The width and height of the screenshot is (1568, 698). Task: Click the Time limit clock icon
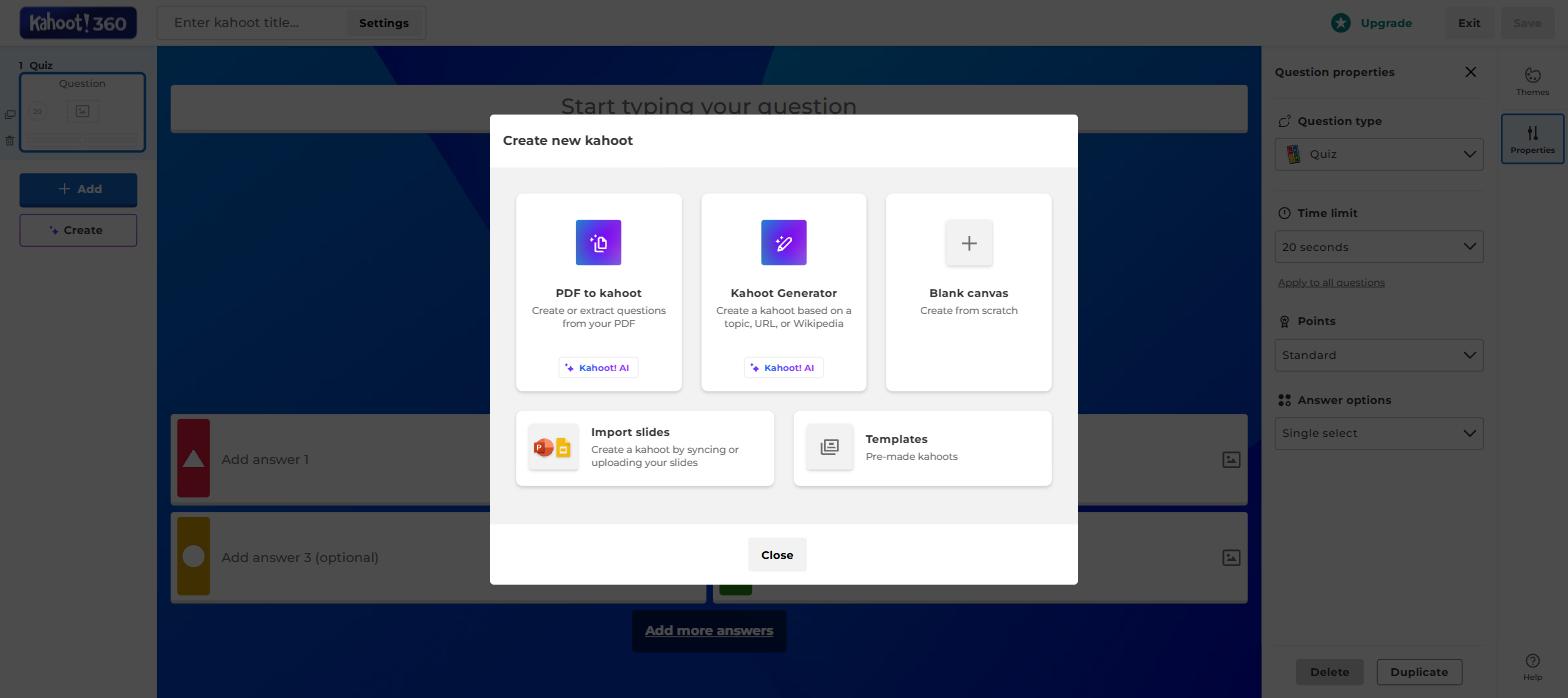click(x=1284, y=213)
